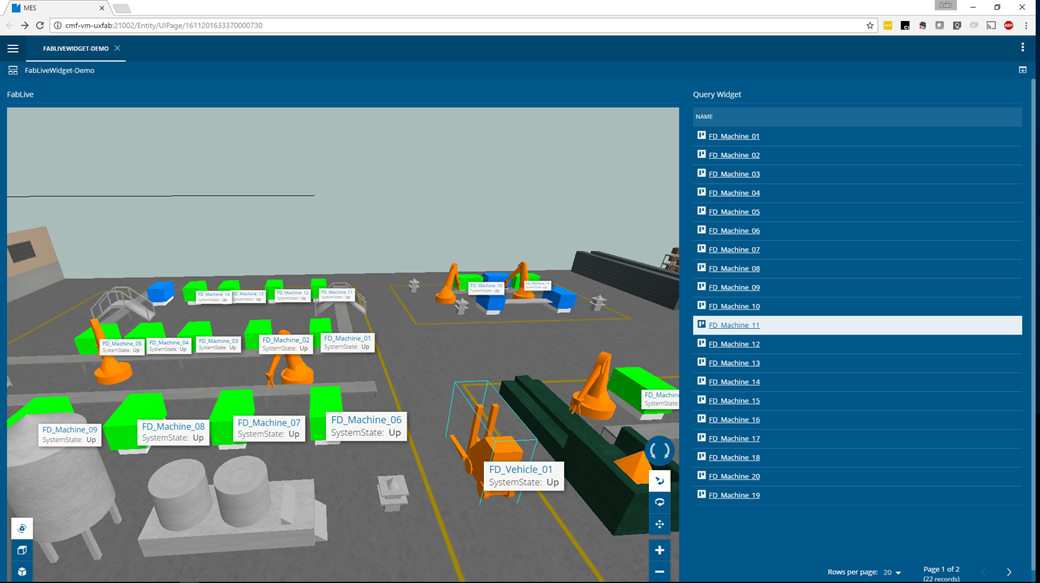Click the NAME column header

[x=857, y=117]
